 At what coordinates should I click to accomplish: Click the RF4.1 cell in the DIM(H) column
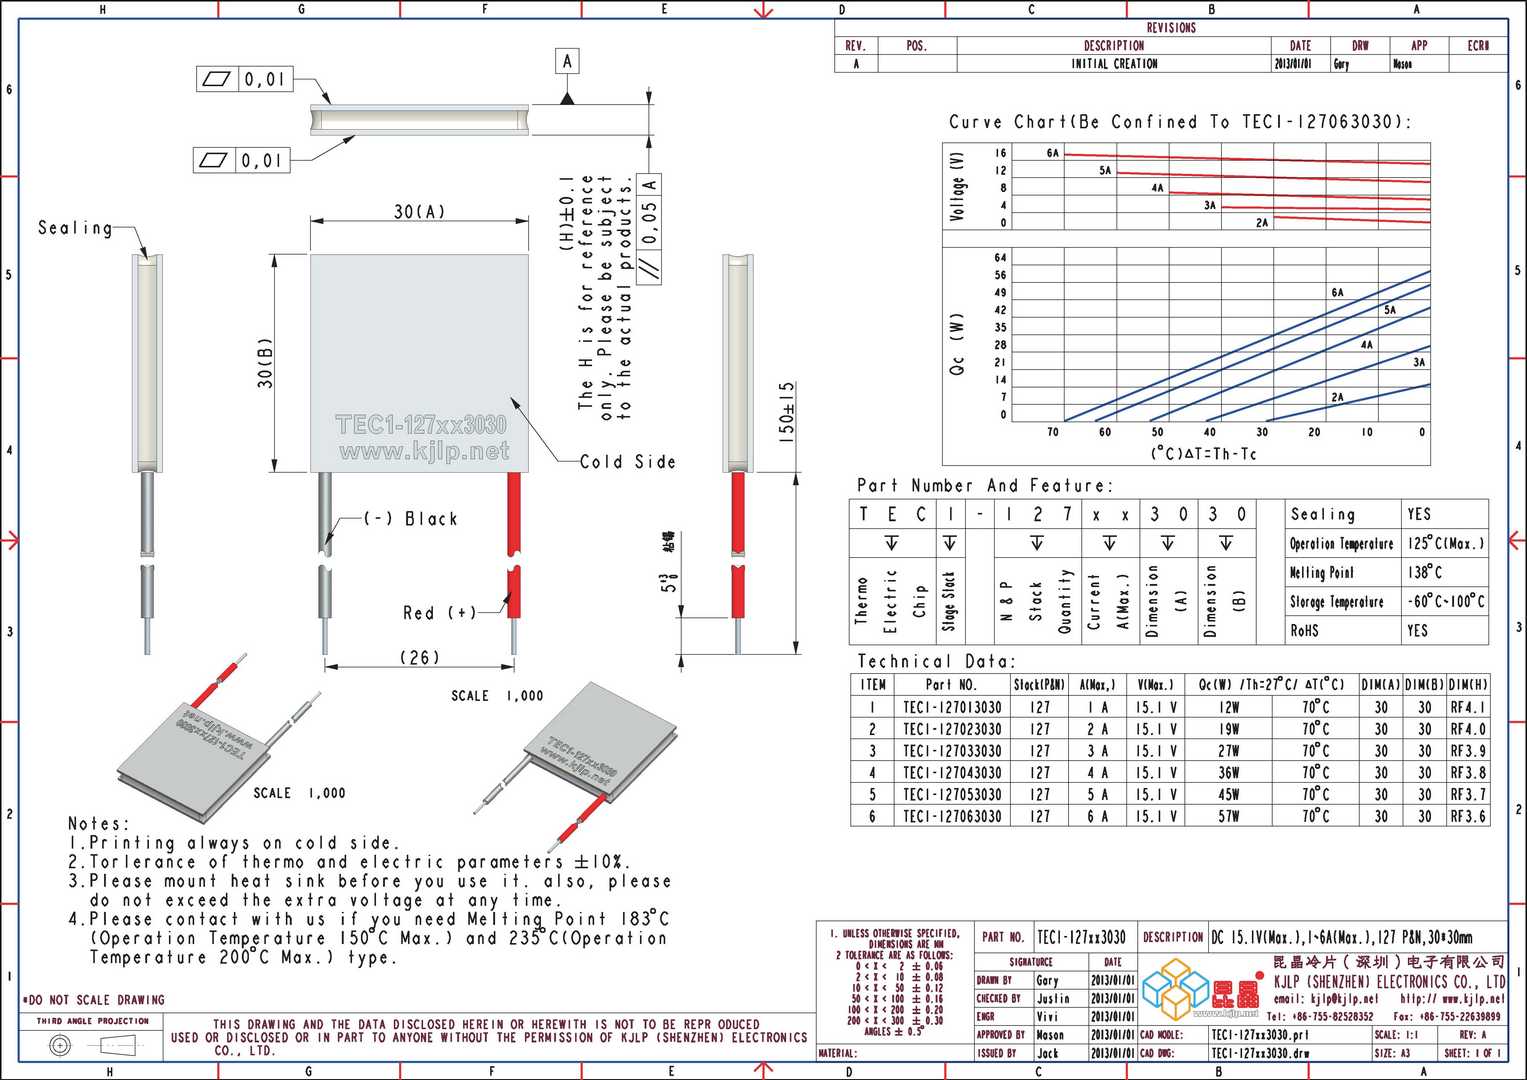click(1468, 707)
